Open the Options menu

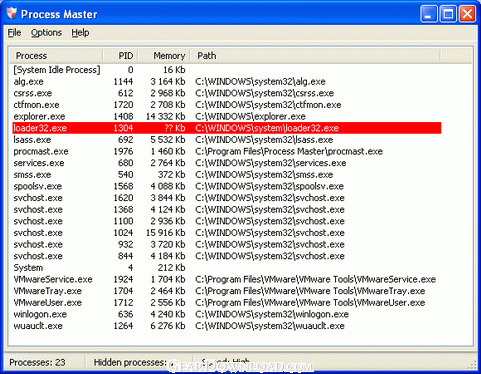46,33
